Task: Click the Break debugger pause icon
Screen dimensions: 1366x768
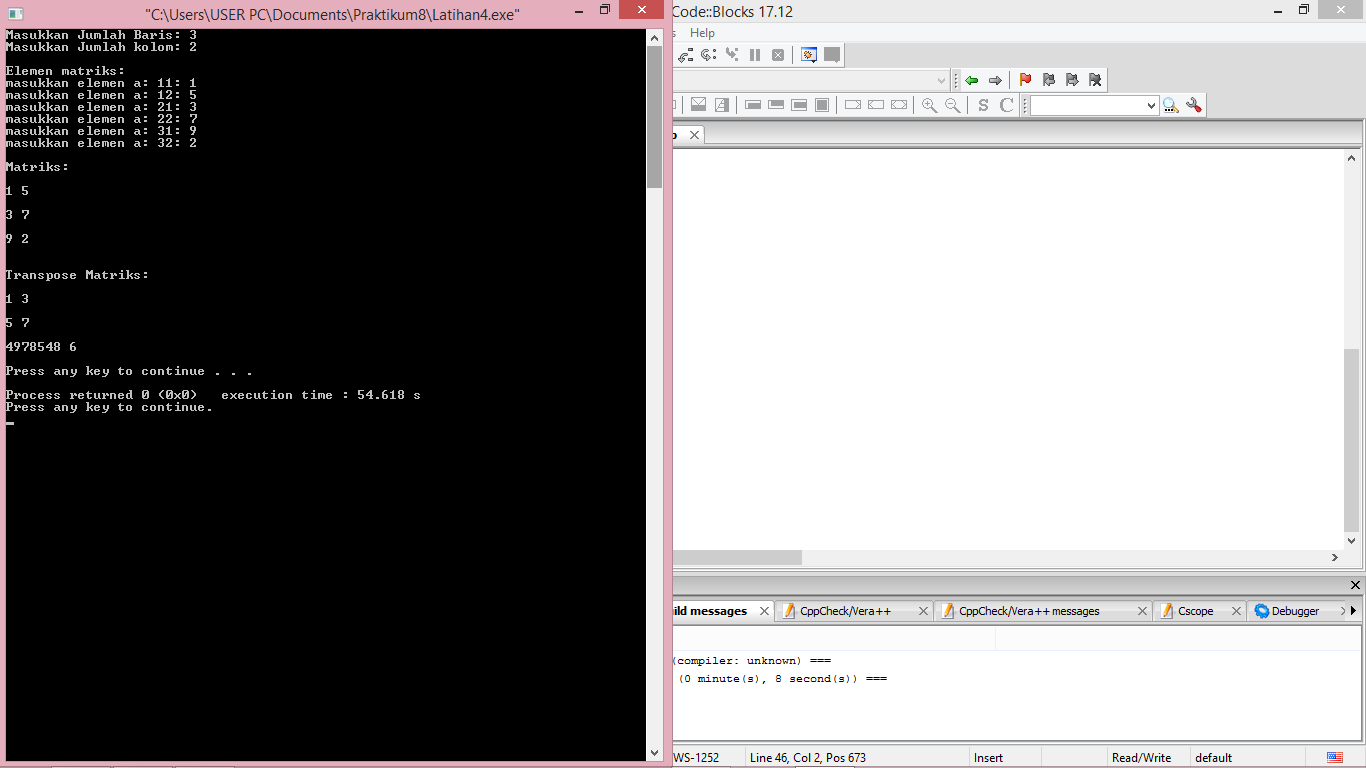Action: click(x=755, y=55)
